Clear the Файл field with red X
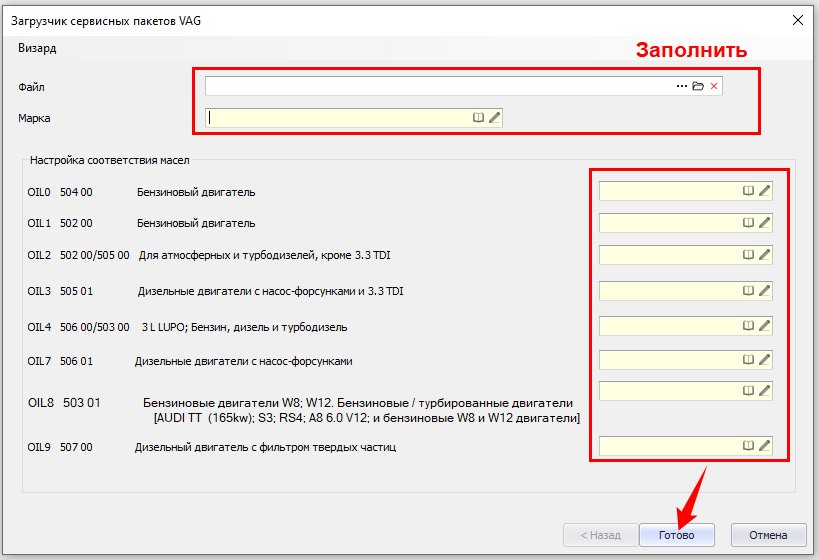Image resolution: width=819 pixels, height=559 pixels. pyautogui.click(x=714, y=87)
